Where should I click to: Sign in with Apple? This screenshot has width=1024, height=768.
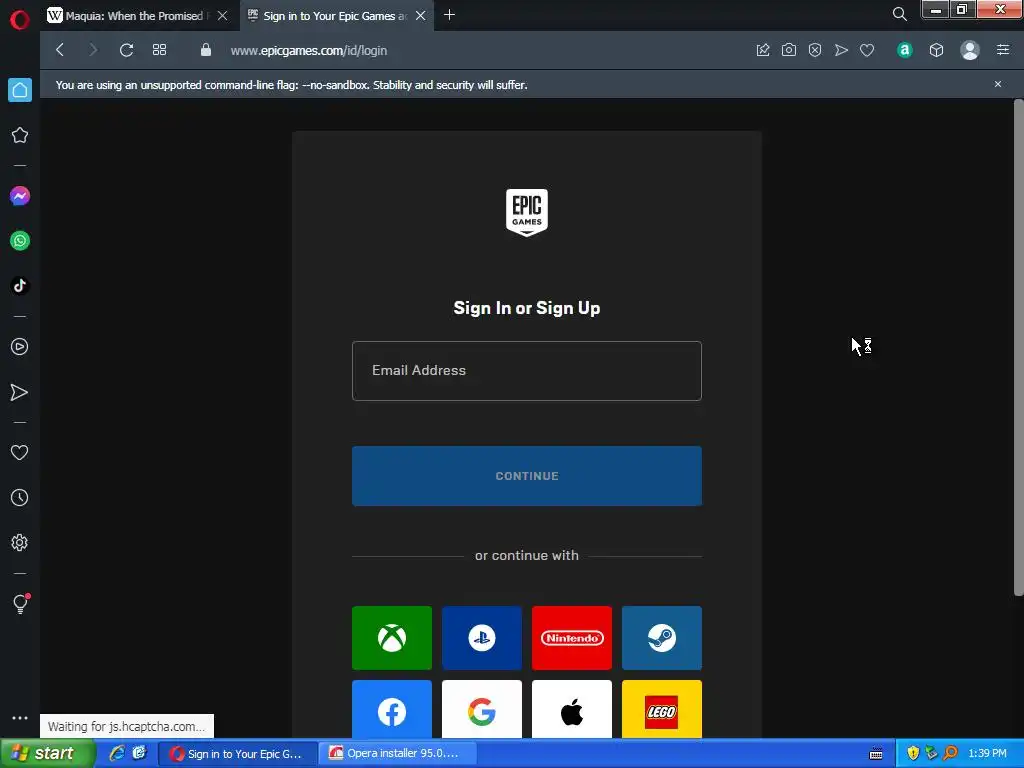click(x=572, y=709)
